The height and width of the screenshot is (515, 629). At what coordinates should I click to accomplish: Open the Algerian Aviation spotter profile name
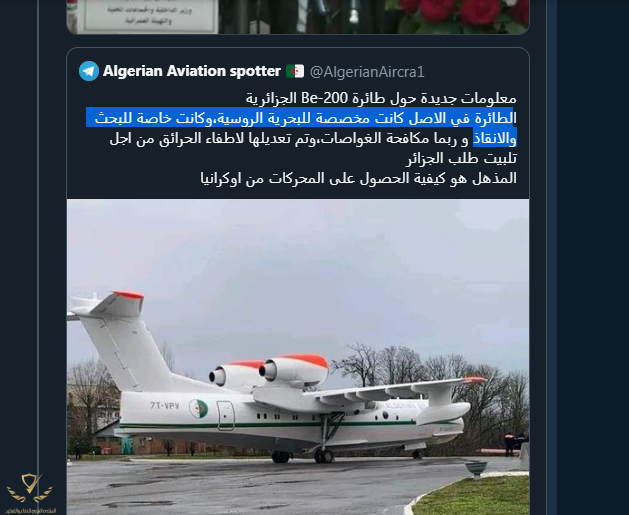click(x=192, y=71)
